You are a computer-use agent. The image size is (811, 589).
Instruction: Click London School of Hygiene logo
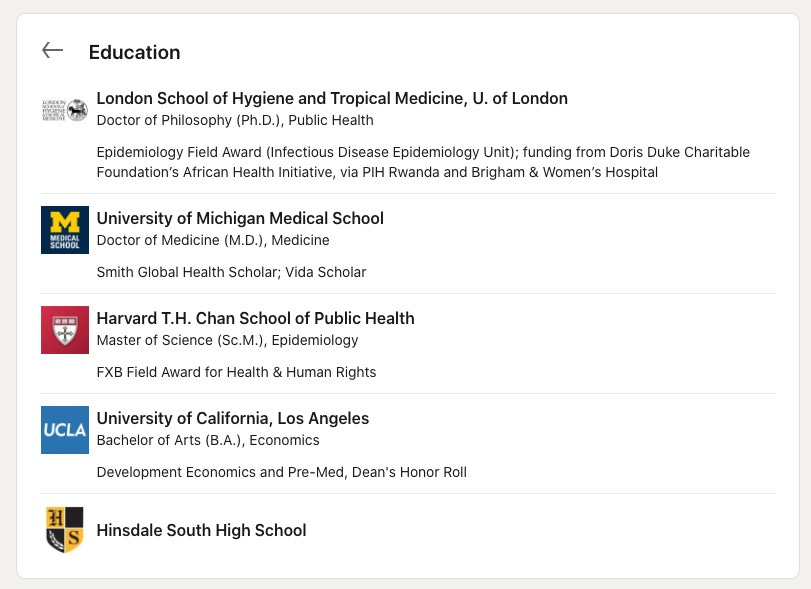pyautogui.click(x=65, y=110)
